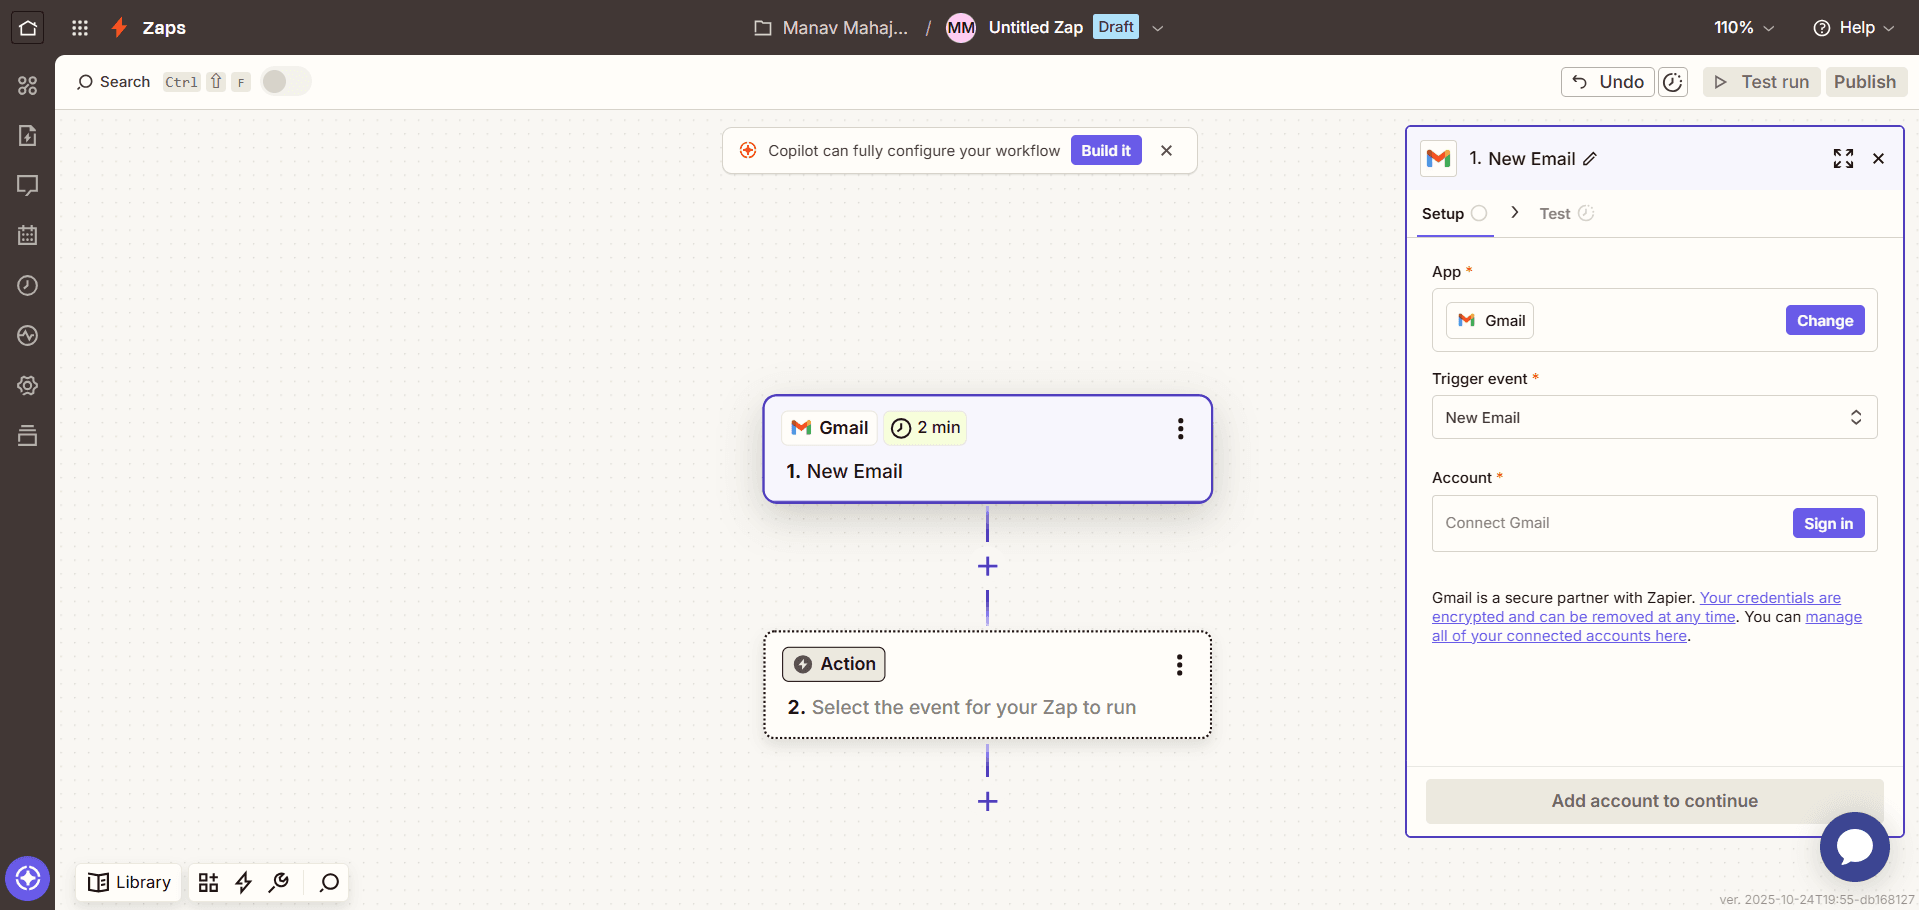The width and height of the screenshot is (1919, 910).
Task: Expand the Untitled Zap draft chevron
Action: click(1158, 28)
